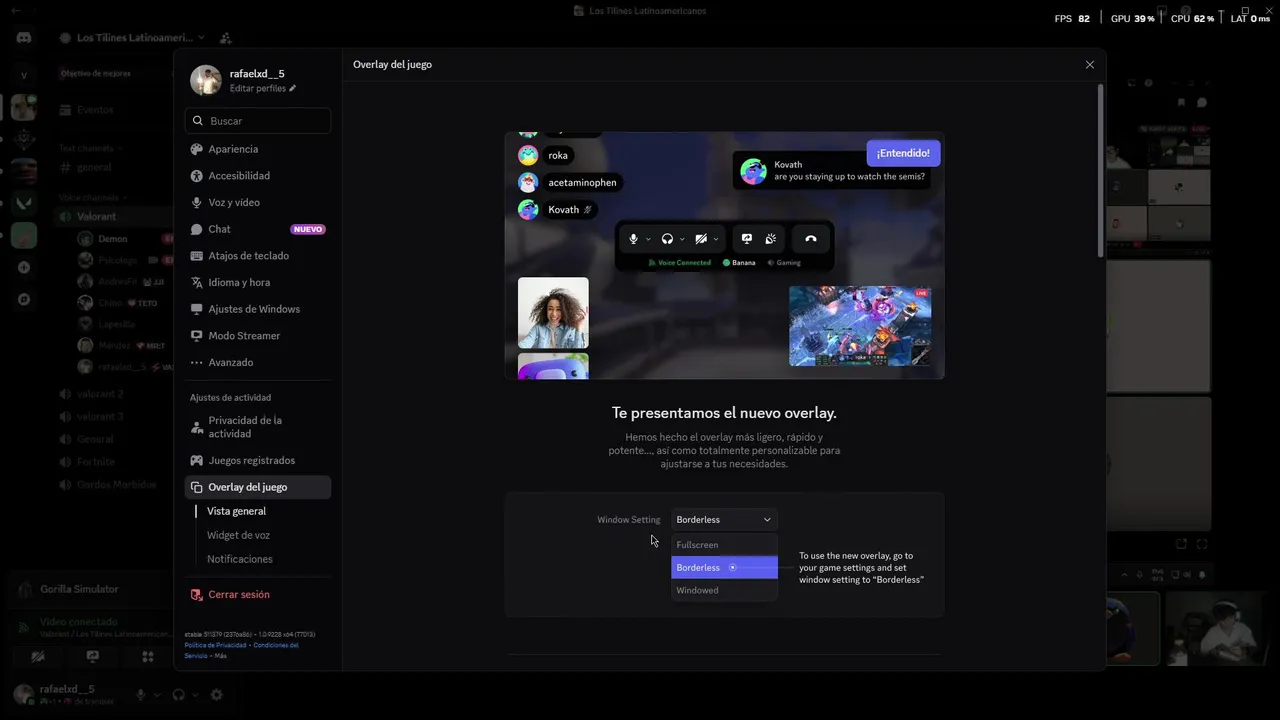Screen dimensions: 1280x720
Task: Click the Más link in settings footer
Action: click(x=221, y=656)
